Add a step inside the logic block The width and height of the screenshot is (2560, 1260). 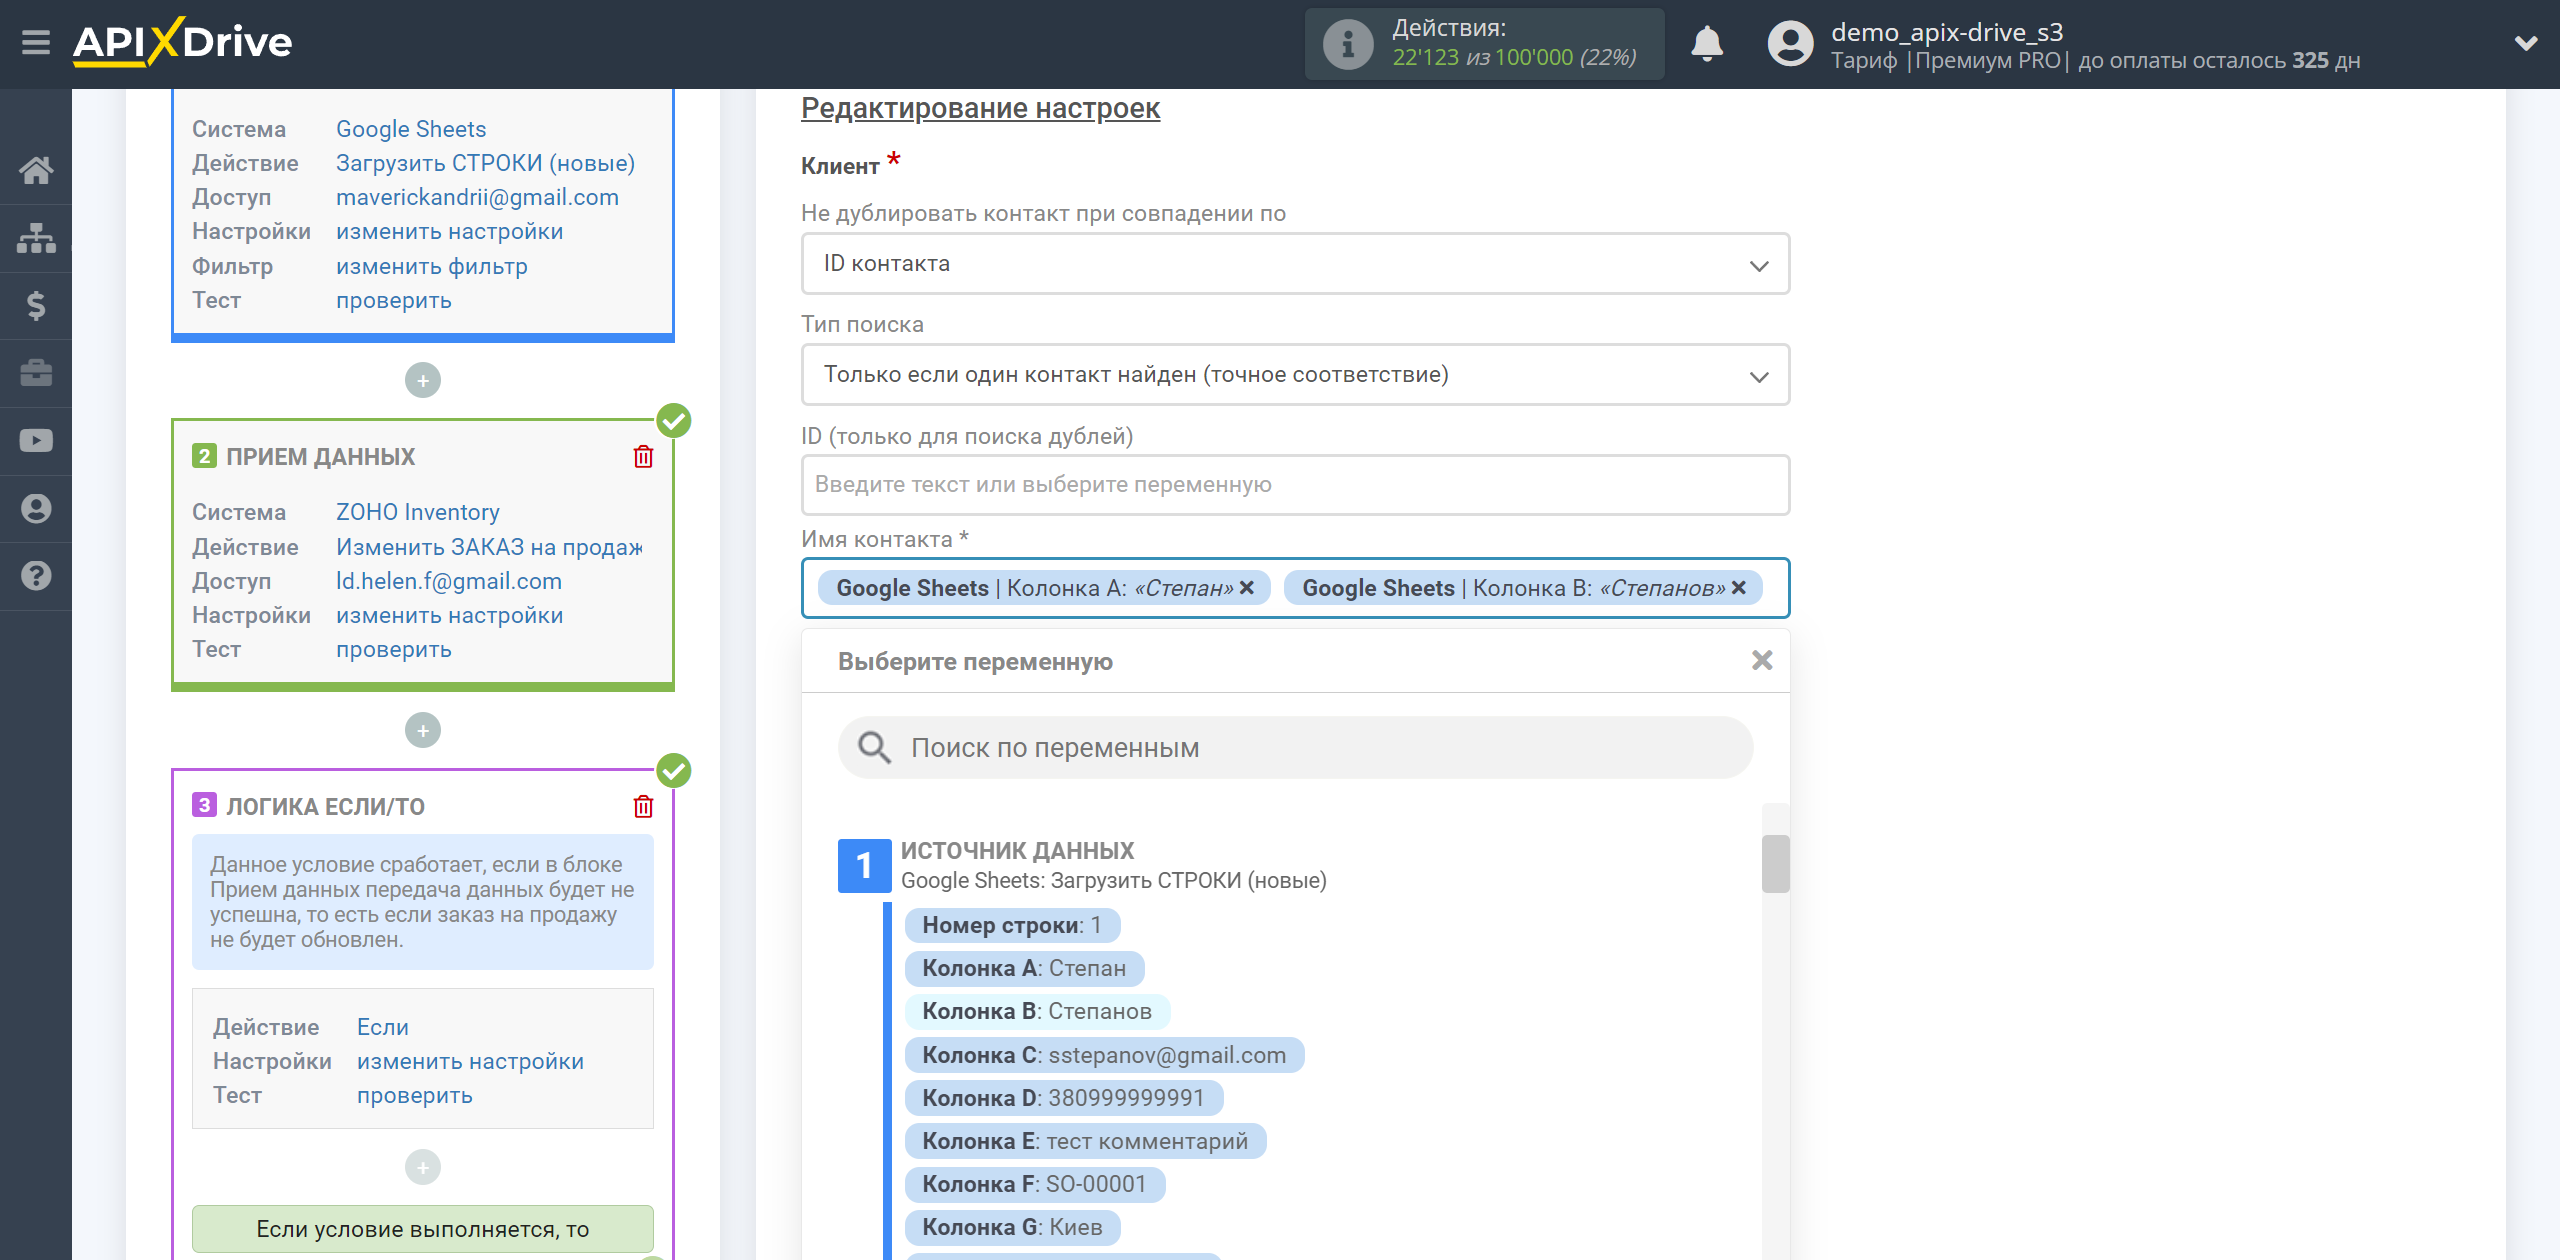tap(423, 1167)
